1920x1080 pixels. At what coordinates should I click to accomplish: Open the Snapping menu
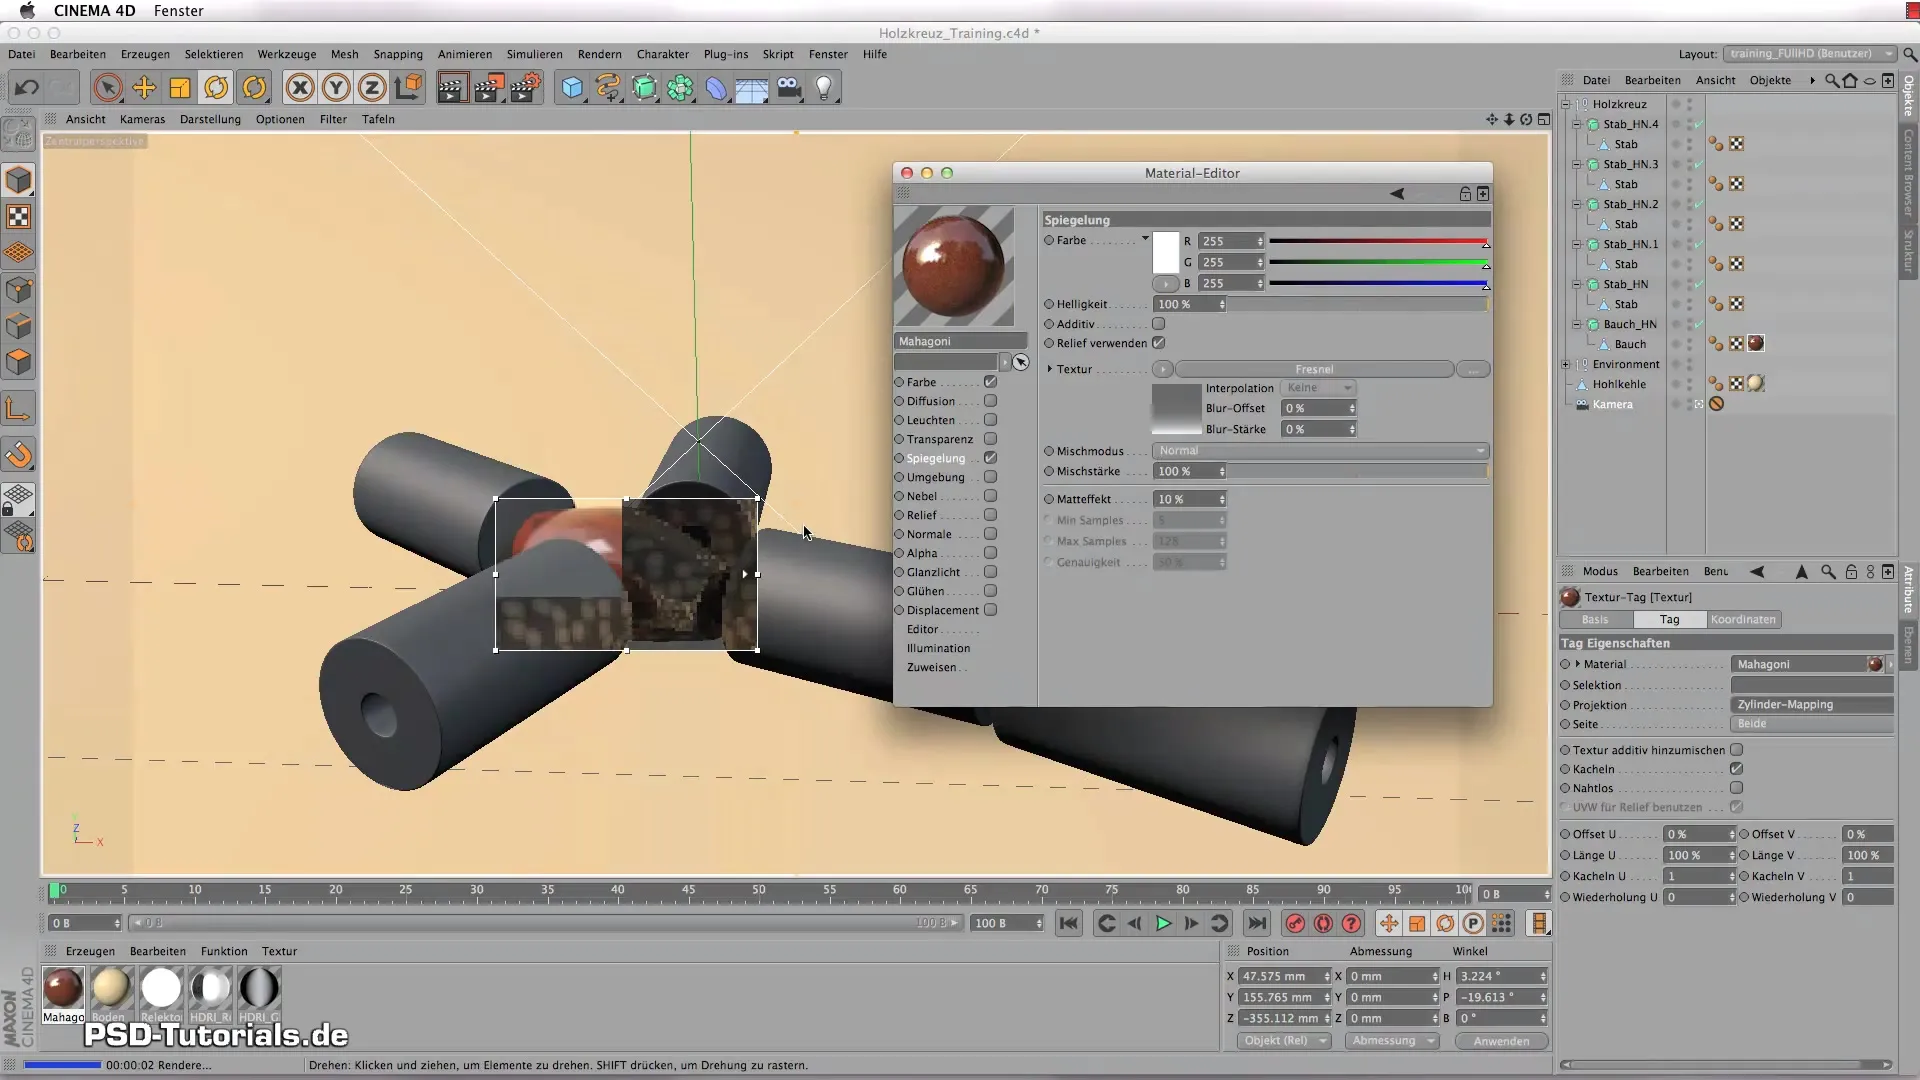tap(398, 54)
